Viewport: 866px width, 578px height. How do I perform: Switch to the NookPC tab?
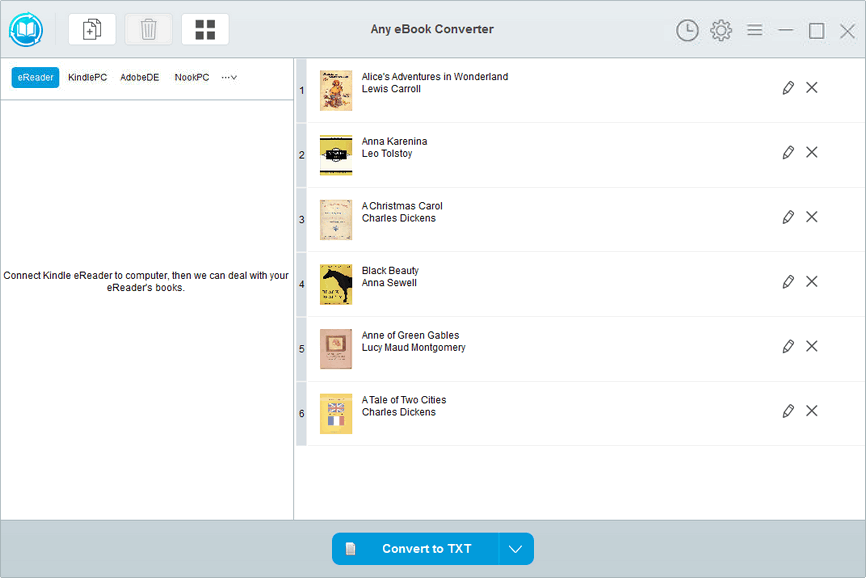pos(192,77)
